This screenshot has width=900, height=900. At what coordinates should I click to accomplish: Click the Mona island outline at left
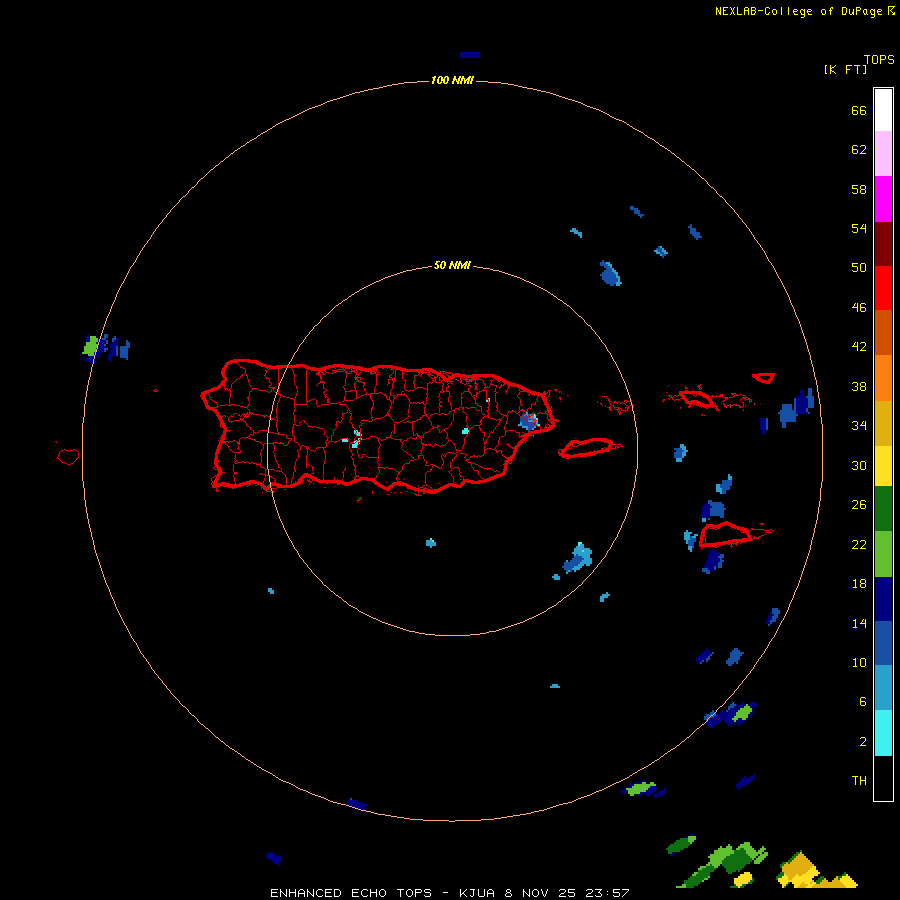[68, 456]
